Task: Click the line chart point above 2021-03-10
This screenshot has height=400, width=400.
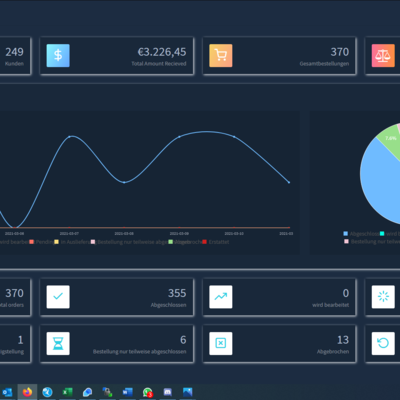Action: (234, 137)
